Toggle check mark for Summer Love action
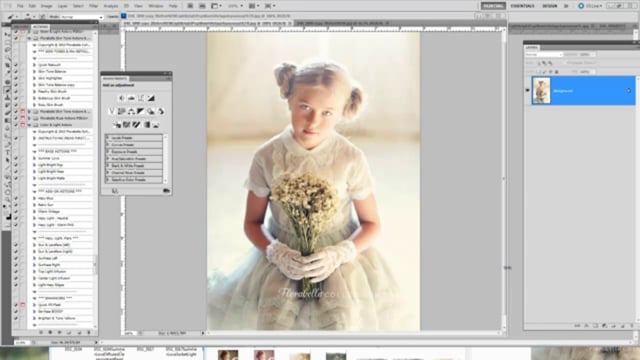 (16, 158)
